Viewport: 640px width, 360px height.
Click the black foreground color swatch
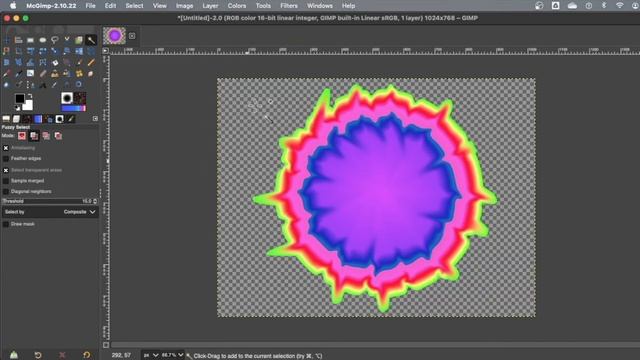19,98
